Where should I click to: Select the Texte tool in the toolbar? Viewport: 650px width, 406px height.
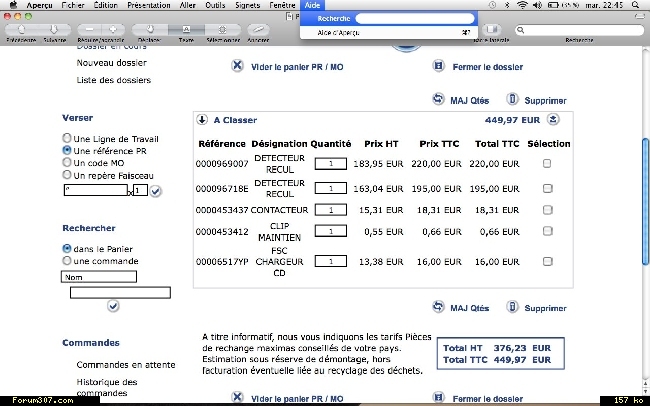pyautogui.click(x=186, y=29)
